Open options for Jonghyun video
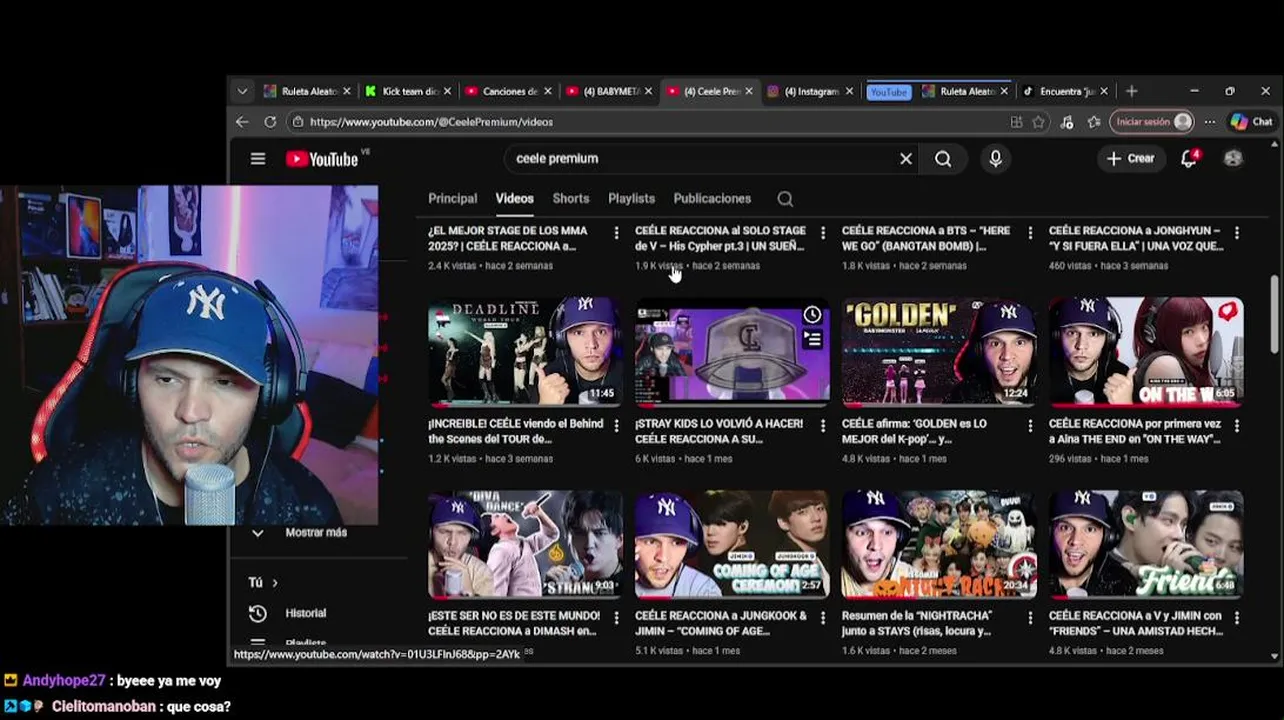Viewport: 1284px width, 720px height. 1237,233
